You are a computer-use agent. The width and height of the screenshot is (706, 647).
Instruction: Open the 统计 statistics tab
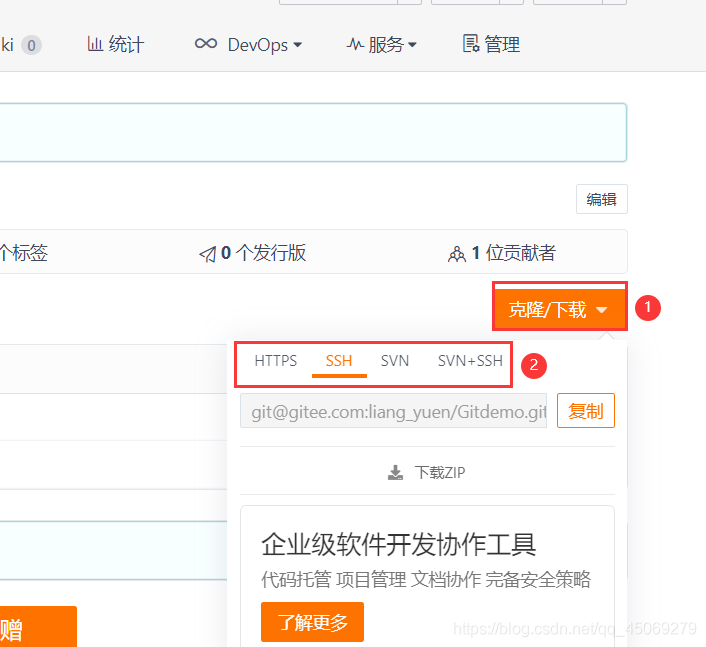[x=115, y=45]
